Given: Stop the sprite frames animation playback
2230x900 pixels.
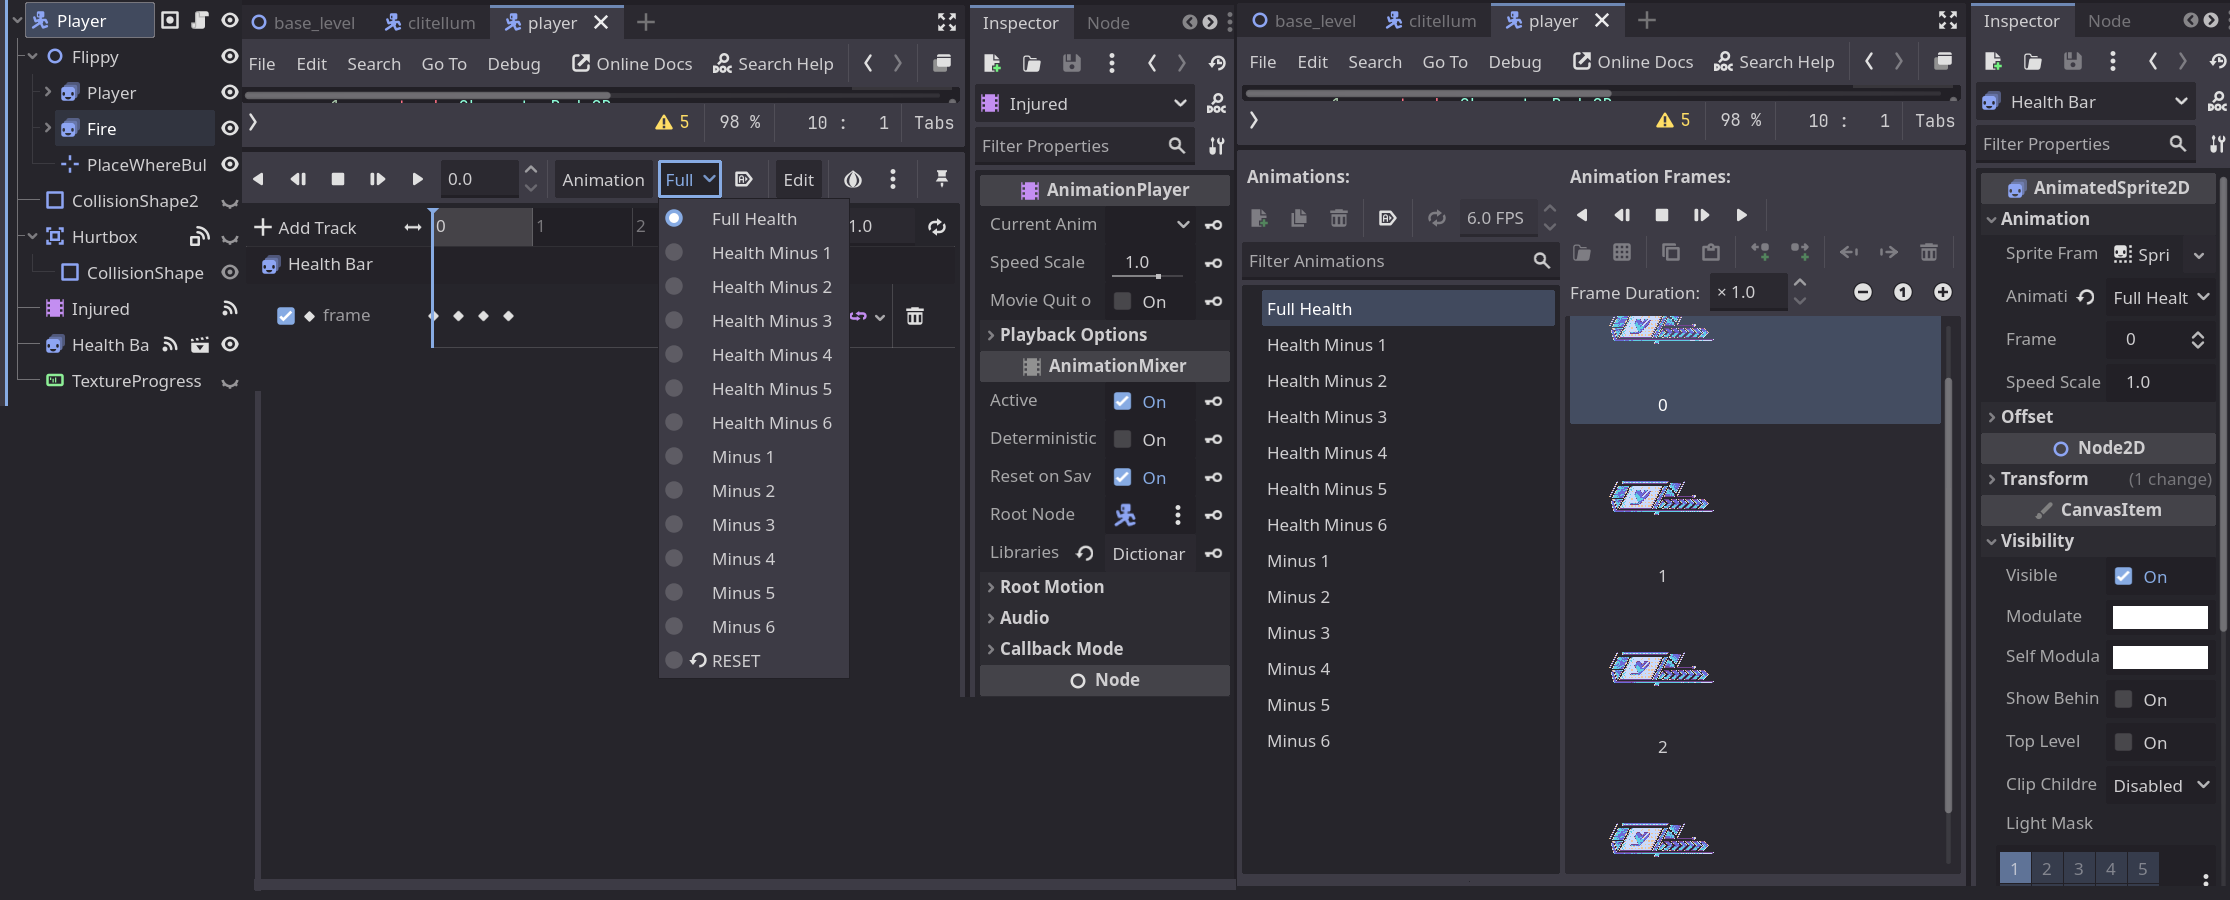Looking at the screenshot, I should (1661, 215).
